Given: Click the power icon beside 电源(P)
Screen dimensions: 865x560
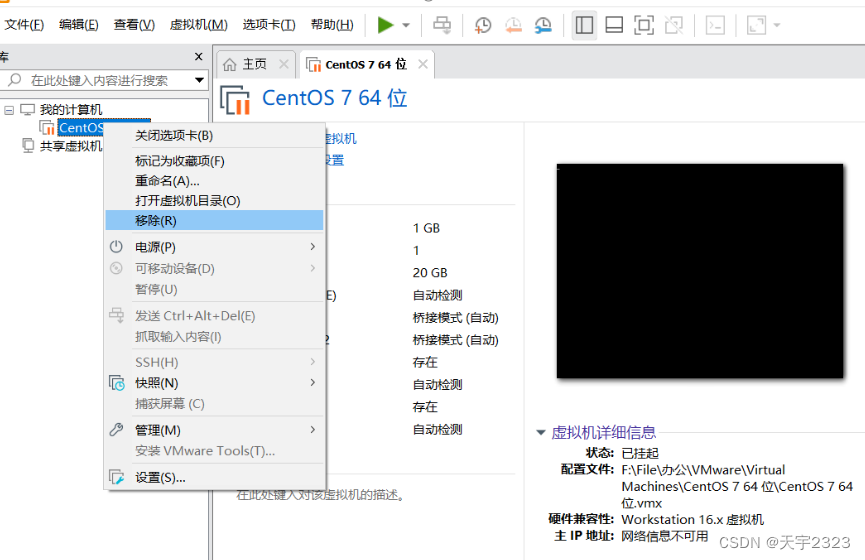Looking at the screenshot, I should 116,247.
